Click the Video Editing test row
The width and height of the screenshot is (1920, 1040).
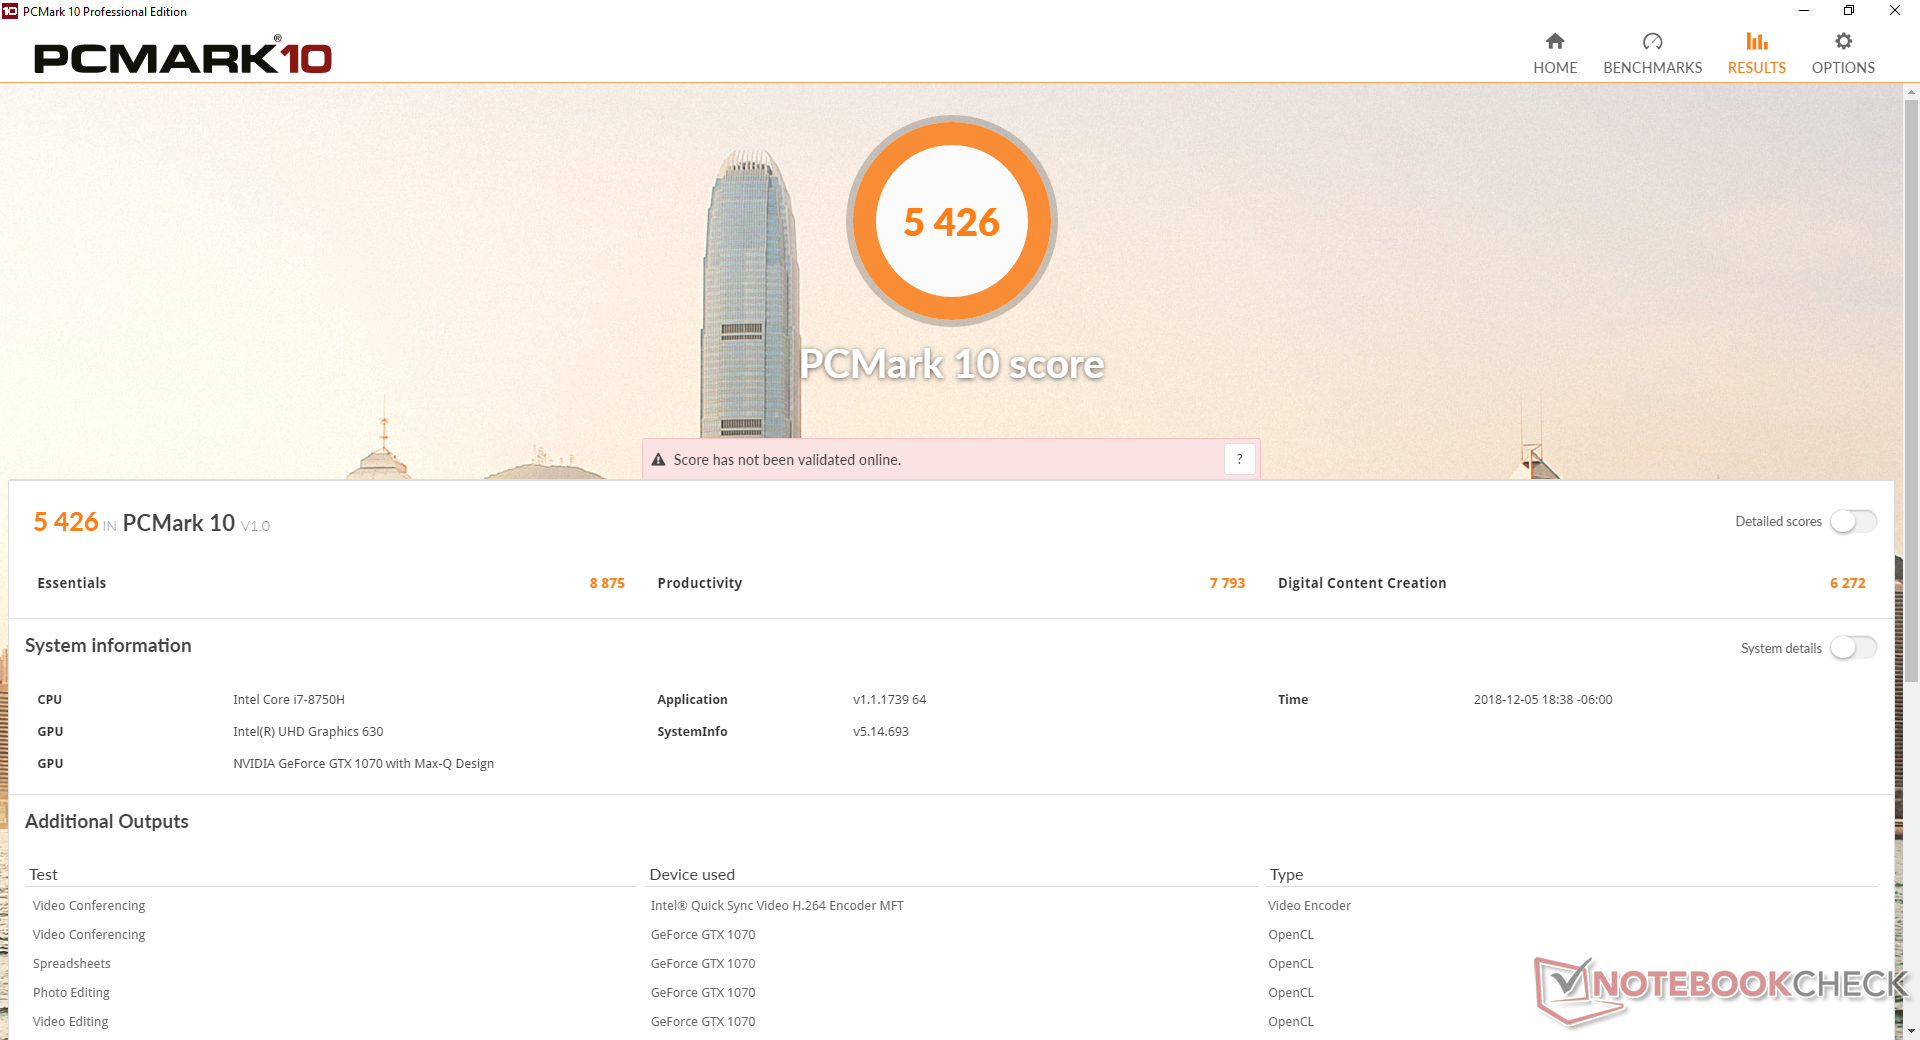pyautogui.click(x=70, y=1022)
